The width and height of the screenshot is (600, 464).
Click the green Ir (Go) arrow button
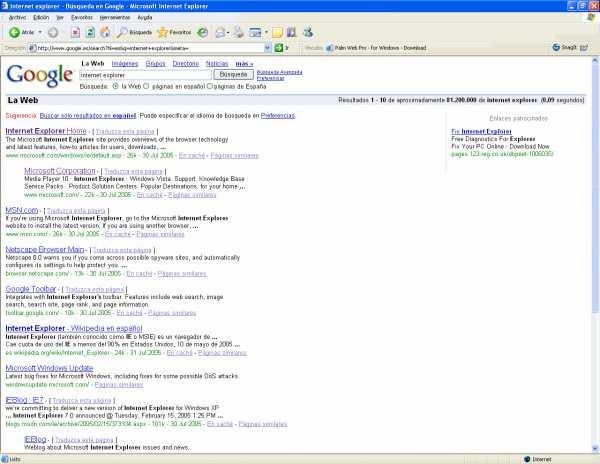(x=281, y=48)
